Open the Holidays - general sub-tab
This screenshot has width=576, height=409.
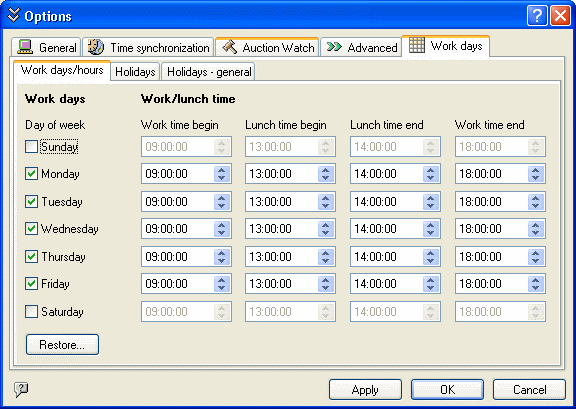coord(209,72)
